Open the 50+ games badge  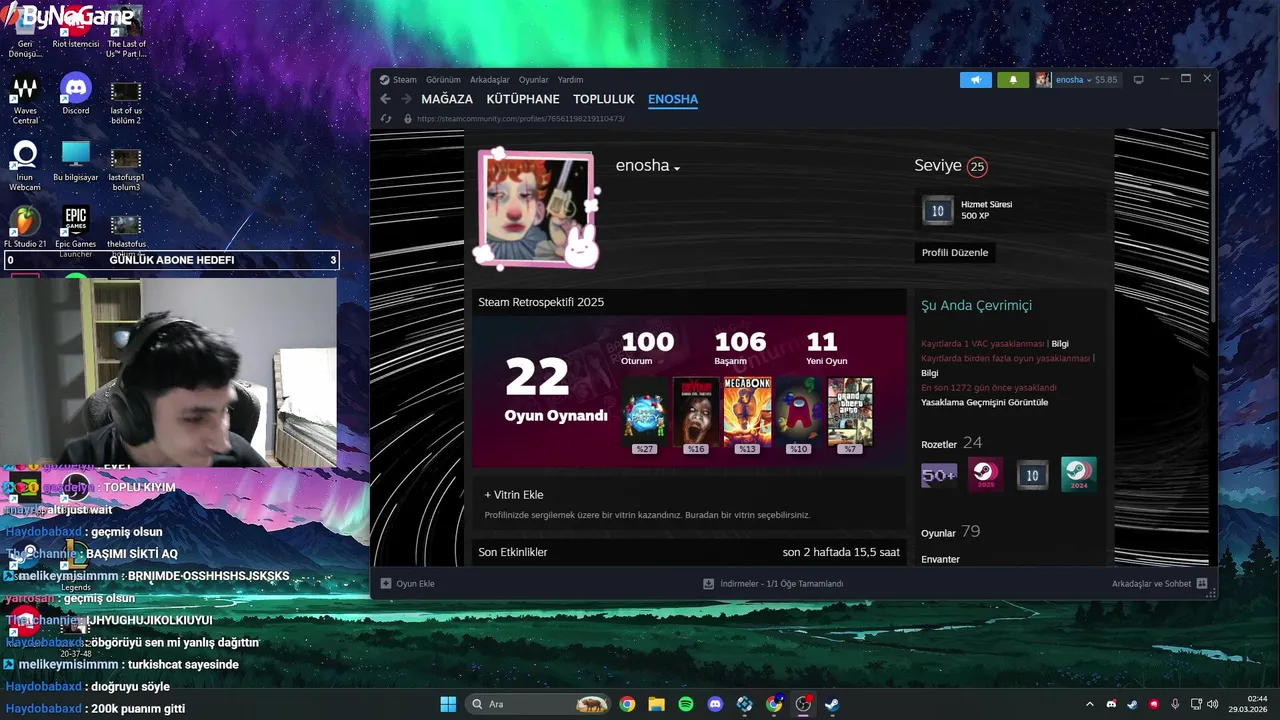tap(939, 475)
